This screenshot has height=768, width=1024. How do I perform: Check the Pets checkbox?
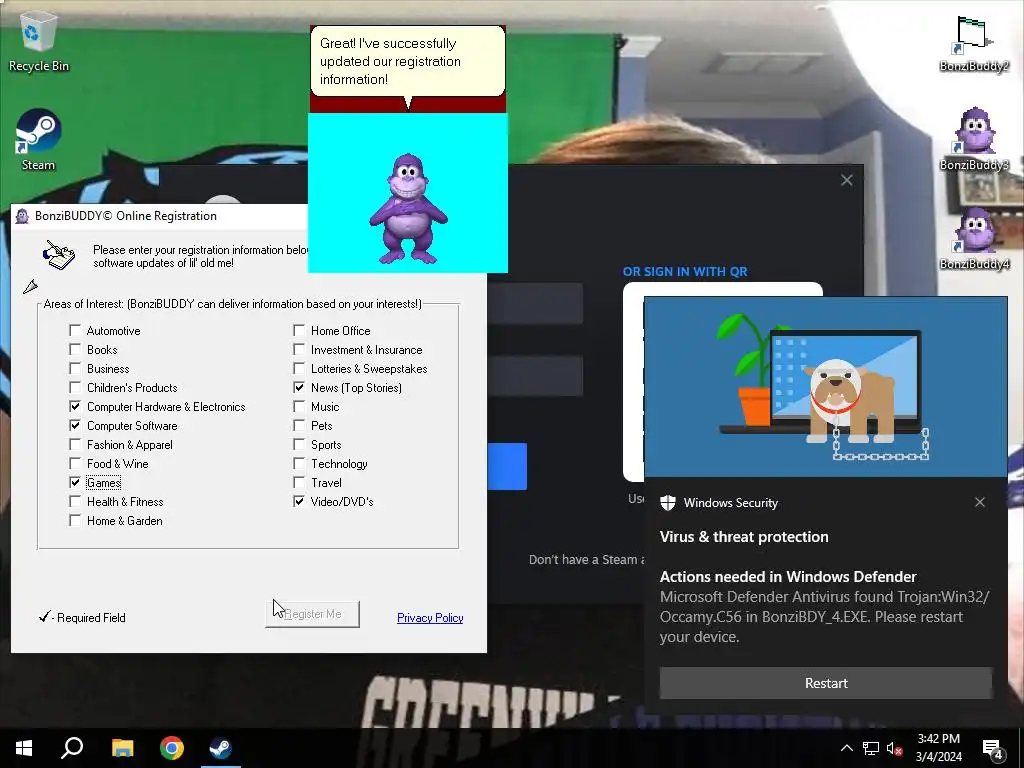tap(299, 425)
